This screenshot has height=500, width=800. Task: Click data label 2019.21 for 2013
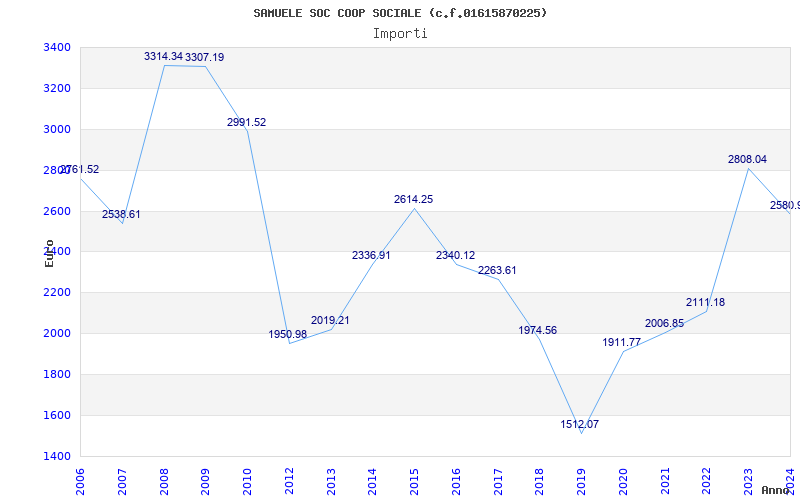tap(330, 320)
